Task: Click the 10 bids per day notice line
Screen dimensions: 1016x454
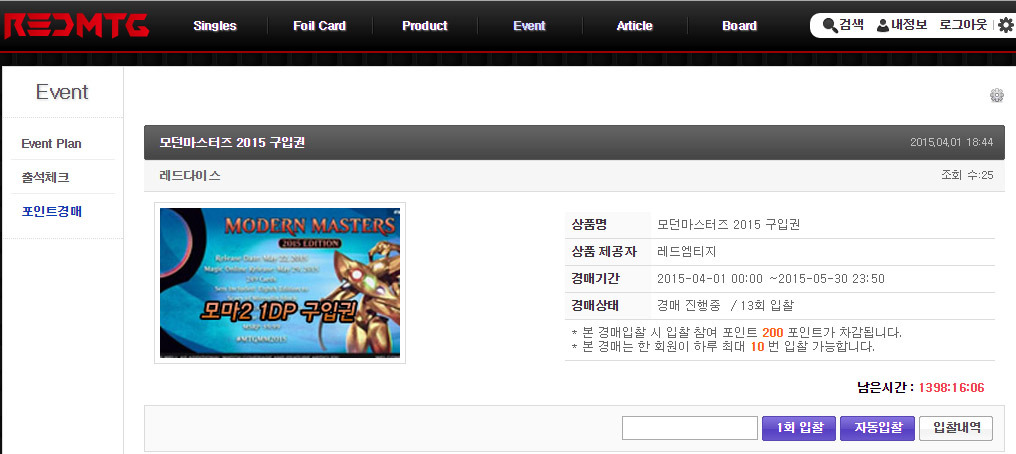Action: [x=723, y=346]
